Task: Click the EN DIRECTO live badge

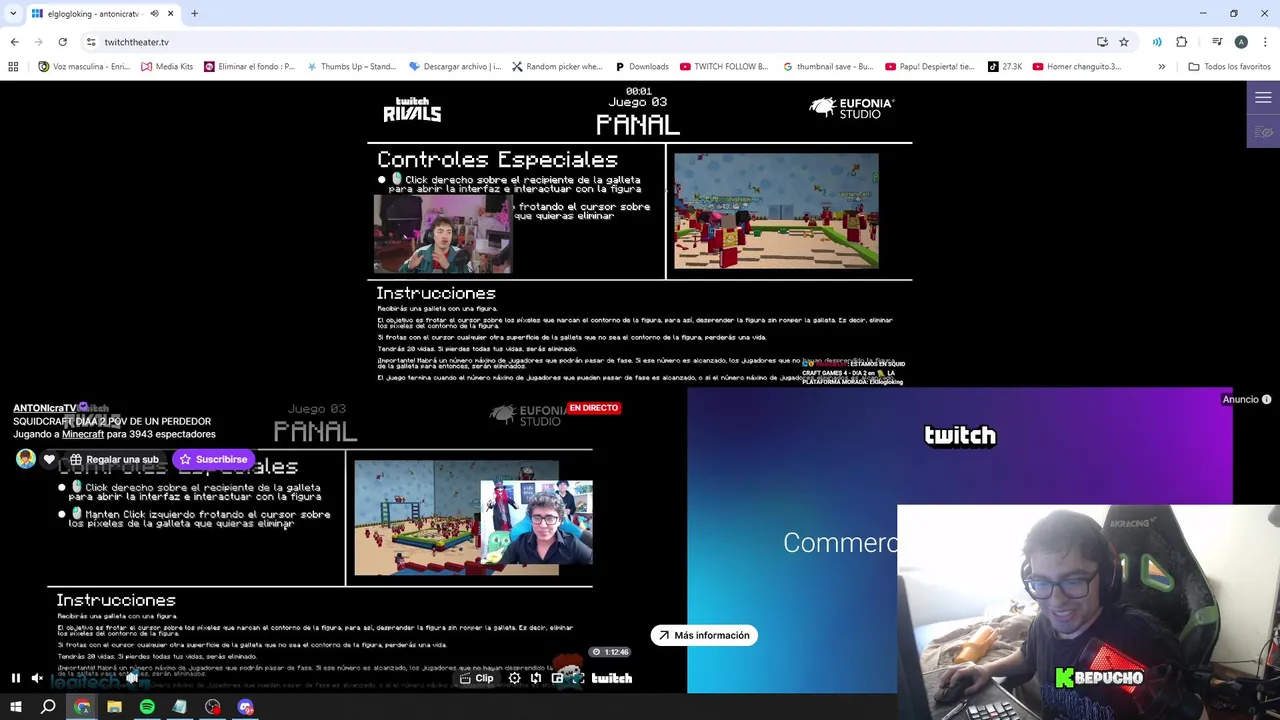Action: [594, 408]
